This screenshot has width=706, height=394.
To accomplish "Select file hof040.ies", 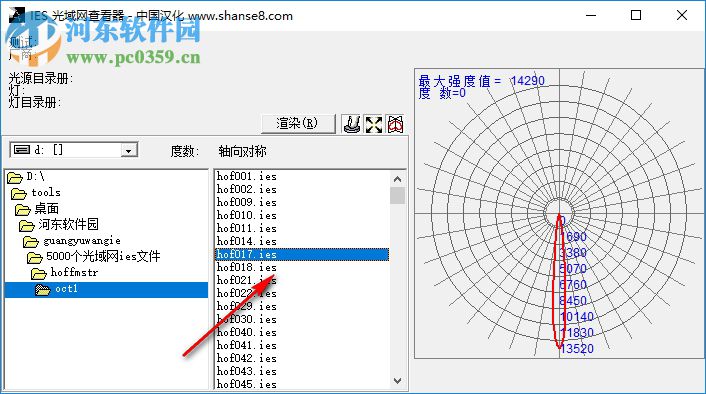I will click(x=247, y=333).
